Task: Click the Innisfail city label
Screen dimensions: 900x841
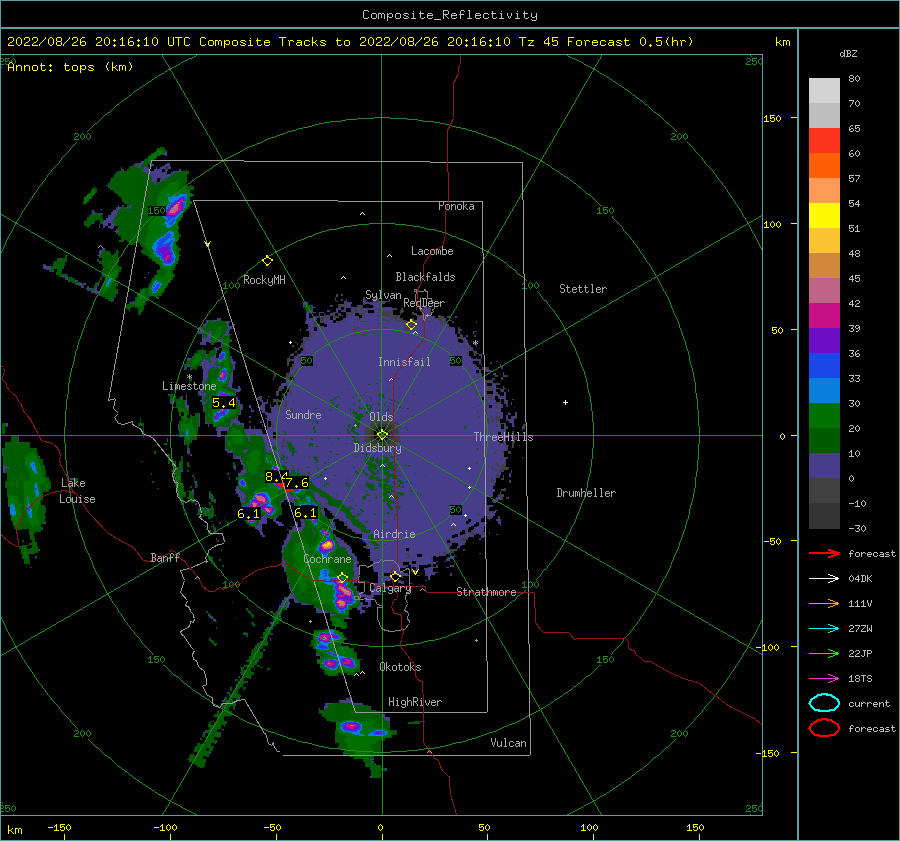Action: point(404,362)
